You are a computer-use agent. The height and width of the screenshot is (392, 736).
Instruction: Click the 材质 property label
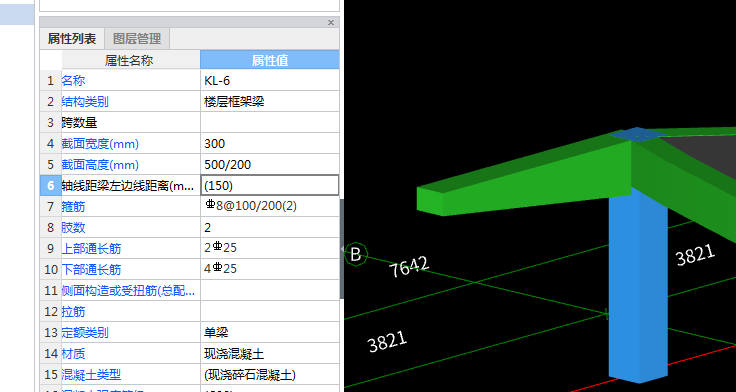pyautogui.click(x=73, y=354)
